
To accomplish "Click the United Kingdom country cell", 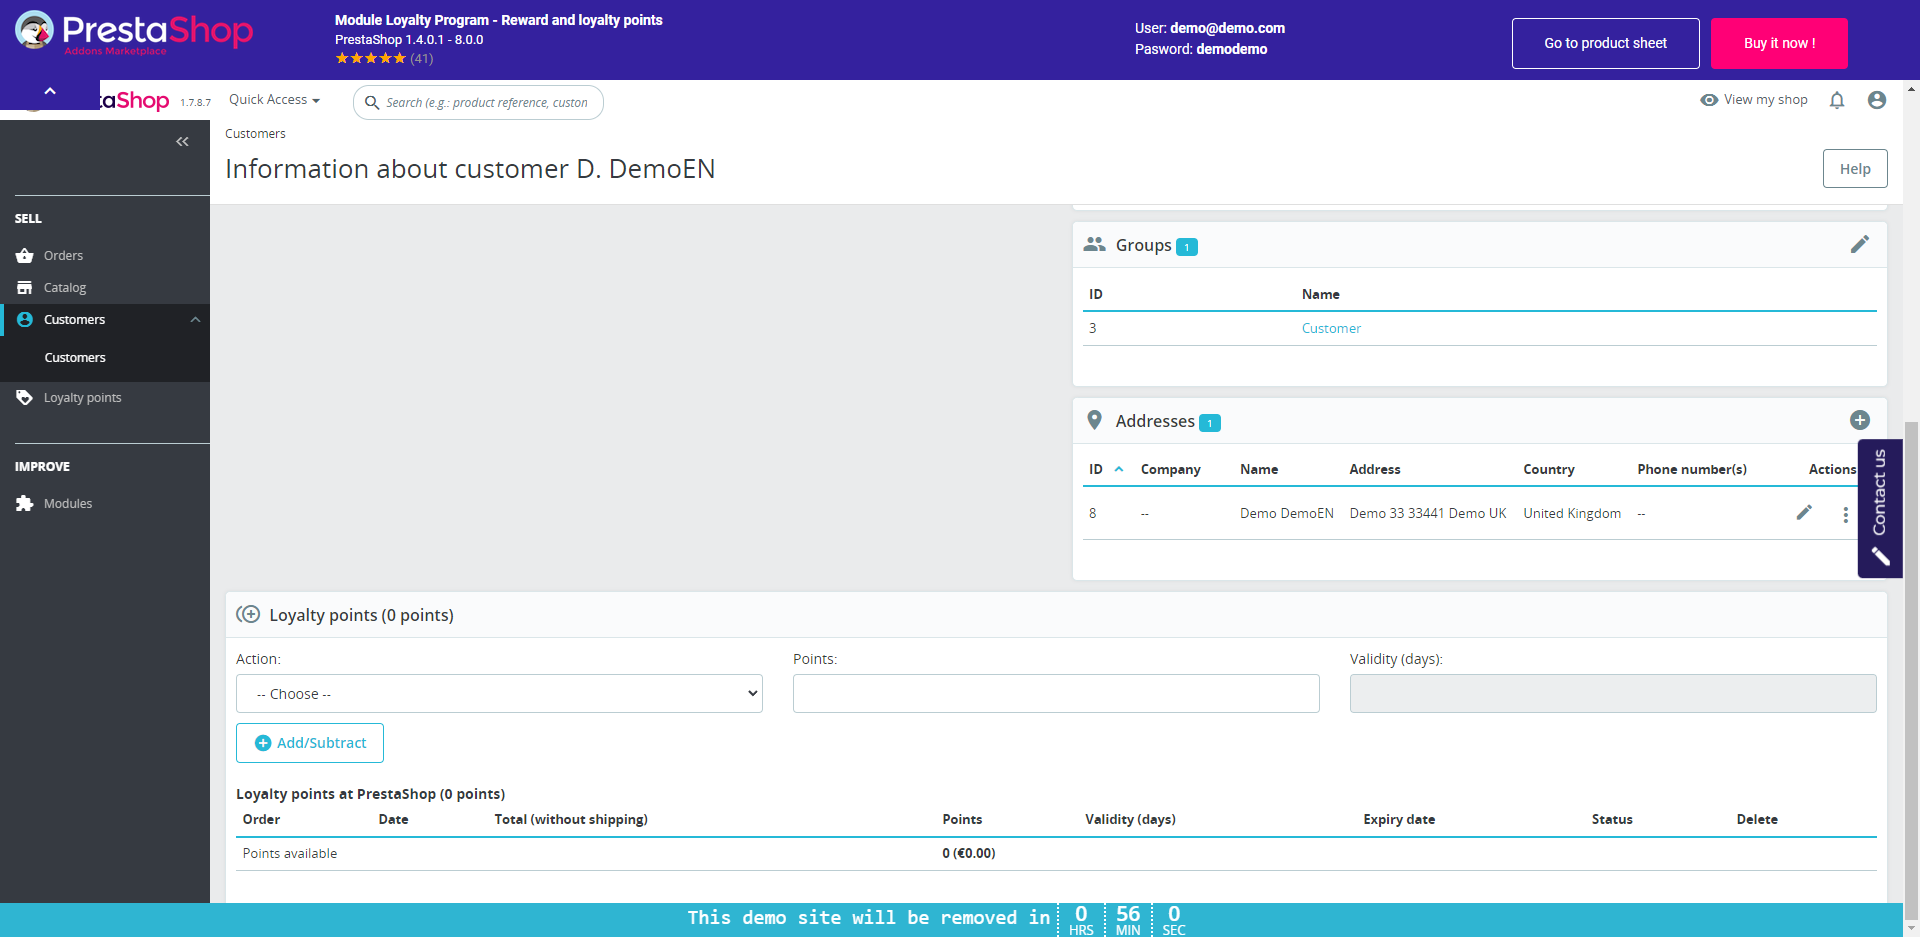I will (1572, 513).
